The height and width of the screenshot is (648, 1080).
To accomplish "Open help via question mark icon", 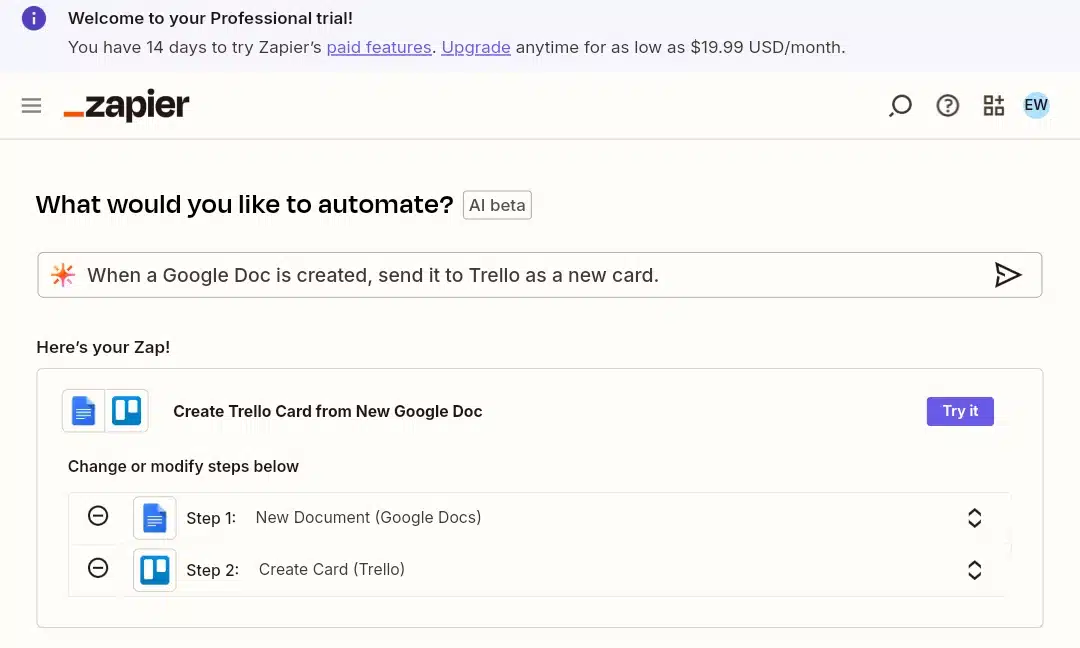I will tap(948, 105).
